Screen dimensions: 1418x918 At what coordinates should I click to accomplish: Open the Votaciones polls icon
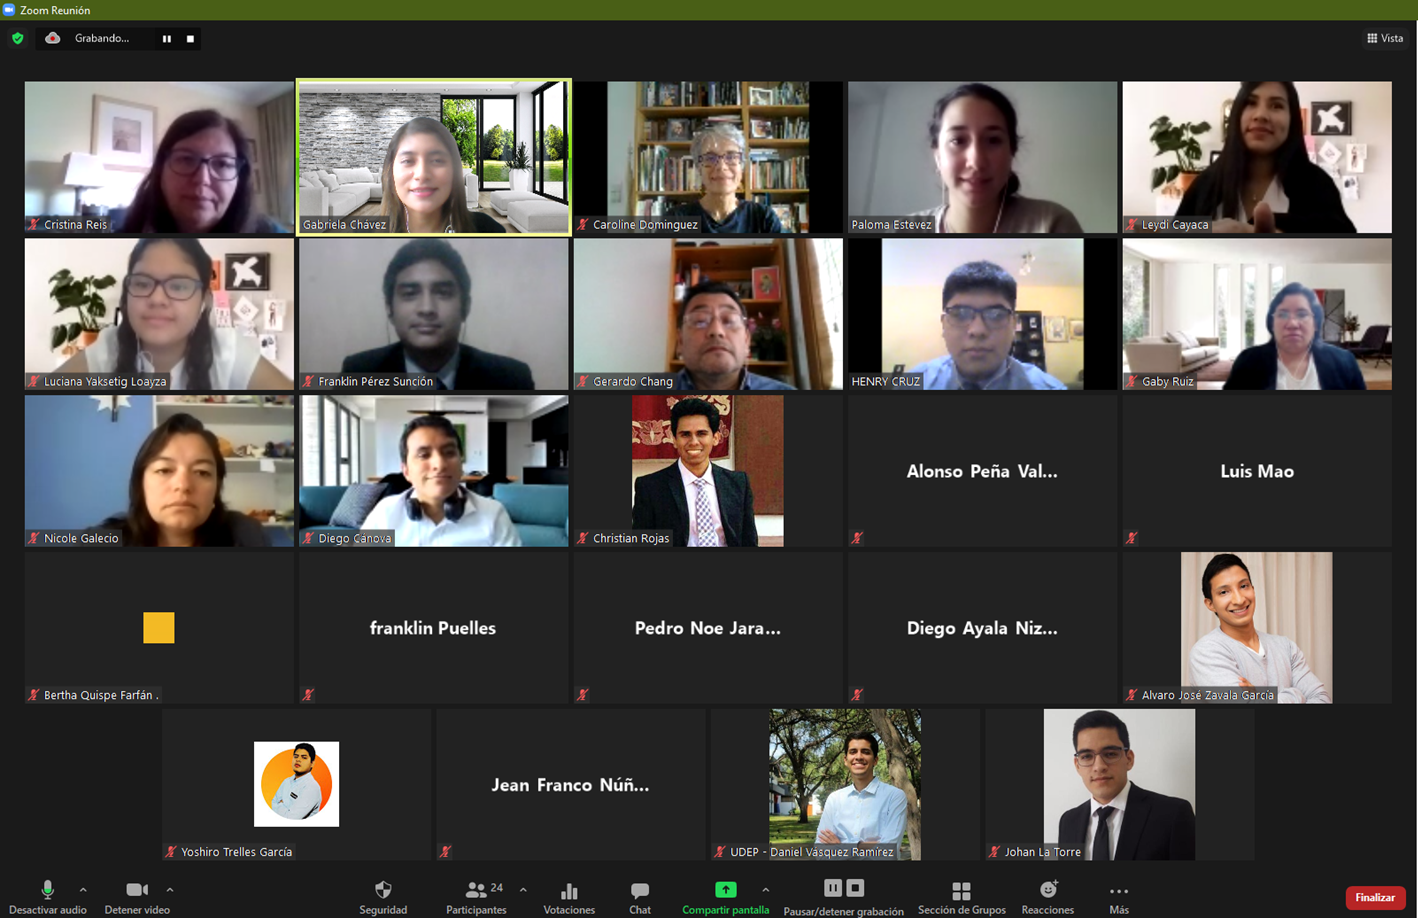click(x=569, y=891)
